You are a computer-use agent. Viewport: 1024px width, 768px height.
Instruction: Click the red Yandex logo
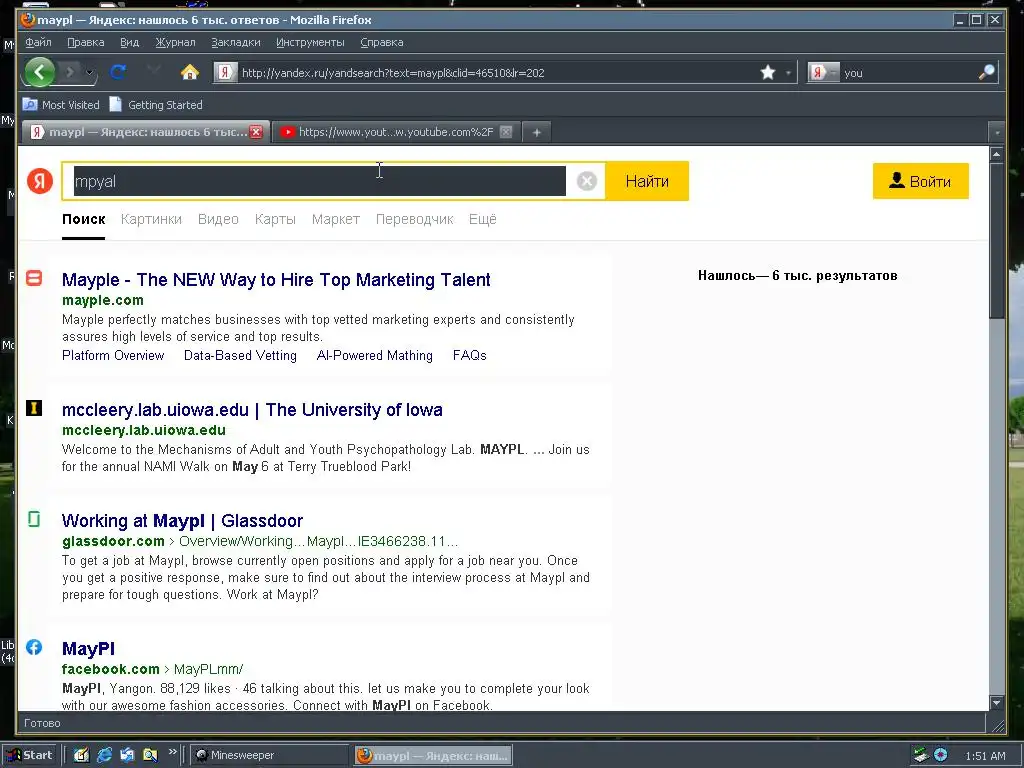pos(40,181)
